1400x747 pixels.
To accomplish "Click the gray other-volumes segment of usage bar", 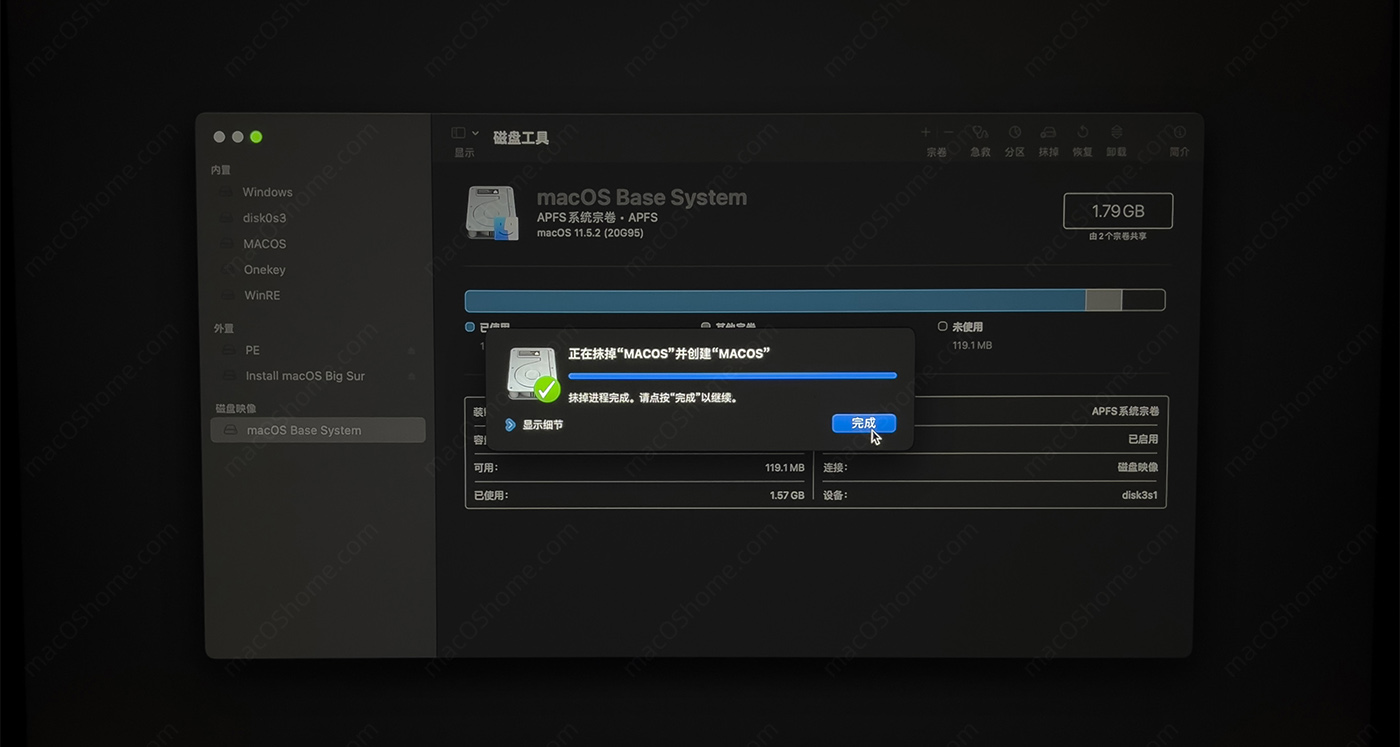I will point(1103,300).
